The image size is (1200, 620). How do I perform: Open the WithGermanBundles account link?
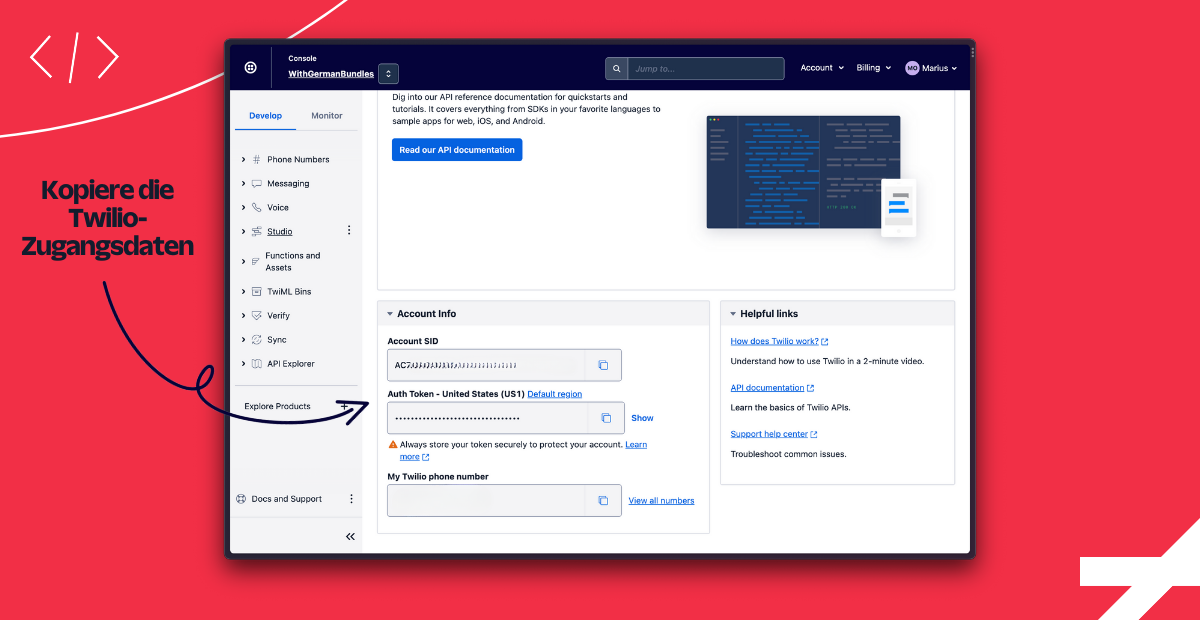coord(331,74)
